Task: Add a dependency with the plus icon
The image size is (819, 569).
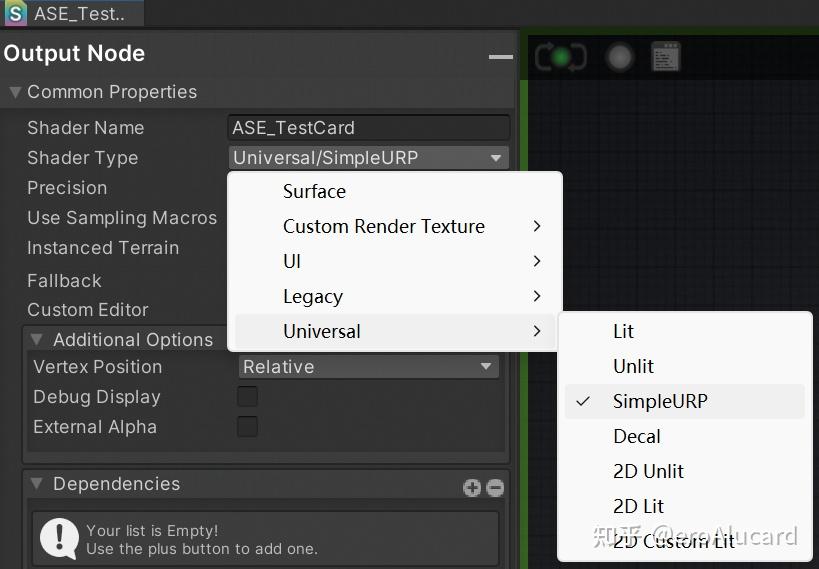Action: coord(472,487)
